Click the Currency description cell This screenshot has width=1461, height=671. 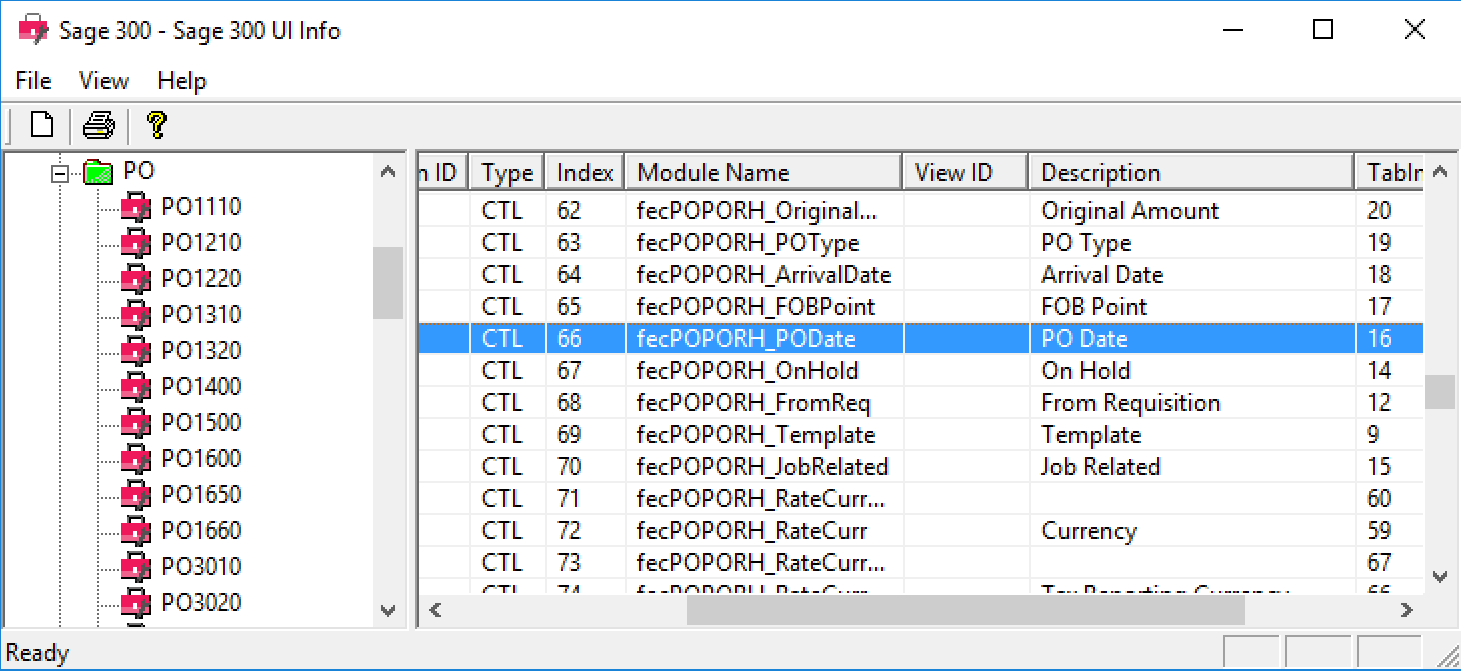click(x=1191, y=531)
